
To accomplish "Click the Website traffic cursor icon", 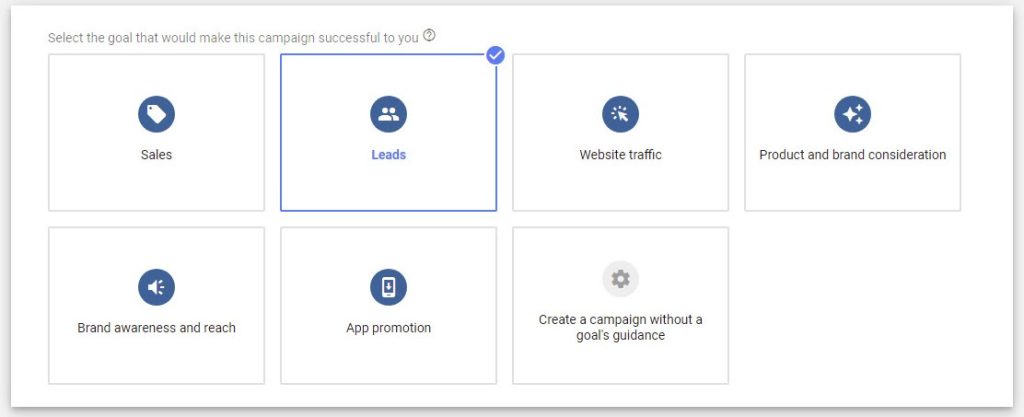I will [620, 114].
